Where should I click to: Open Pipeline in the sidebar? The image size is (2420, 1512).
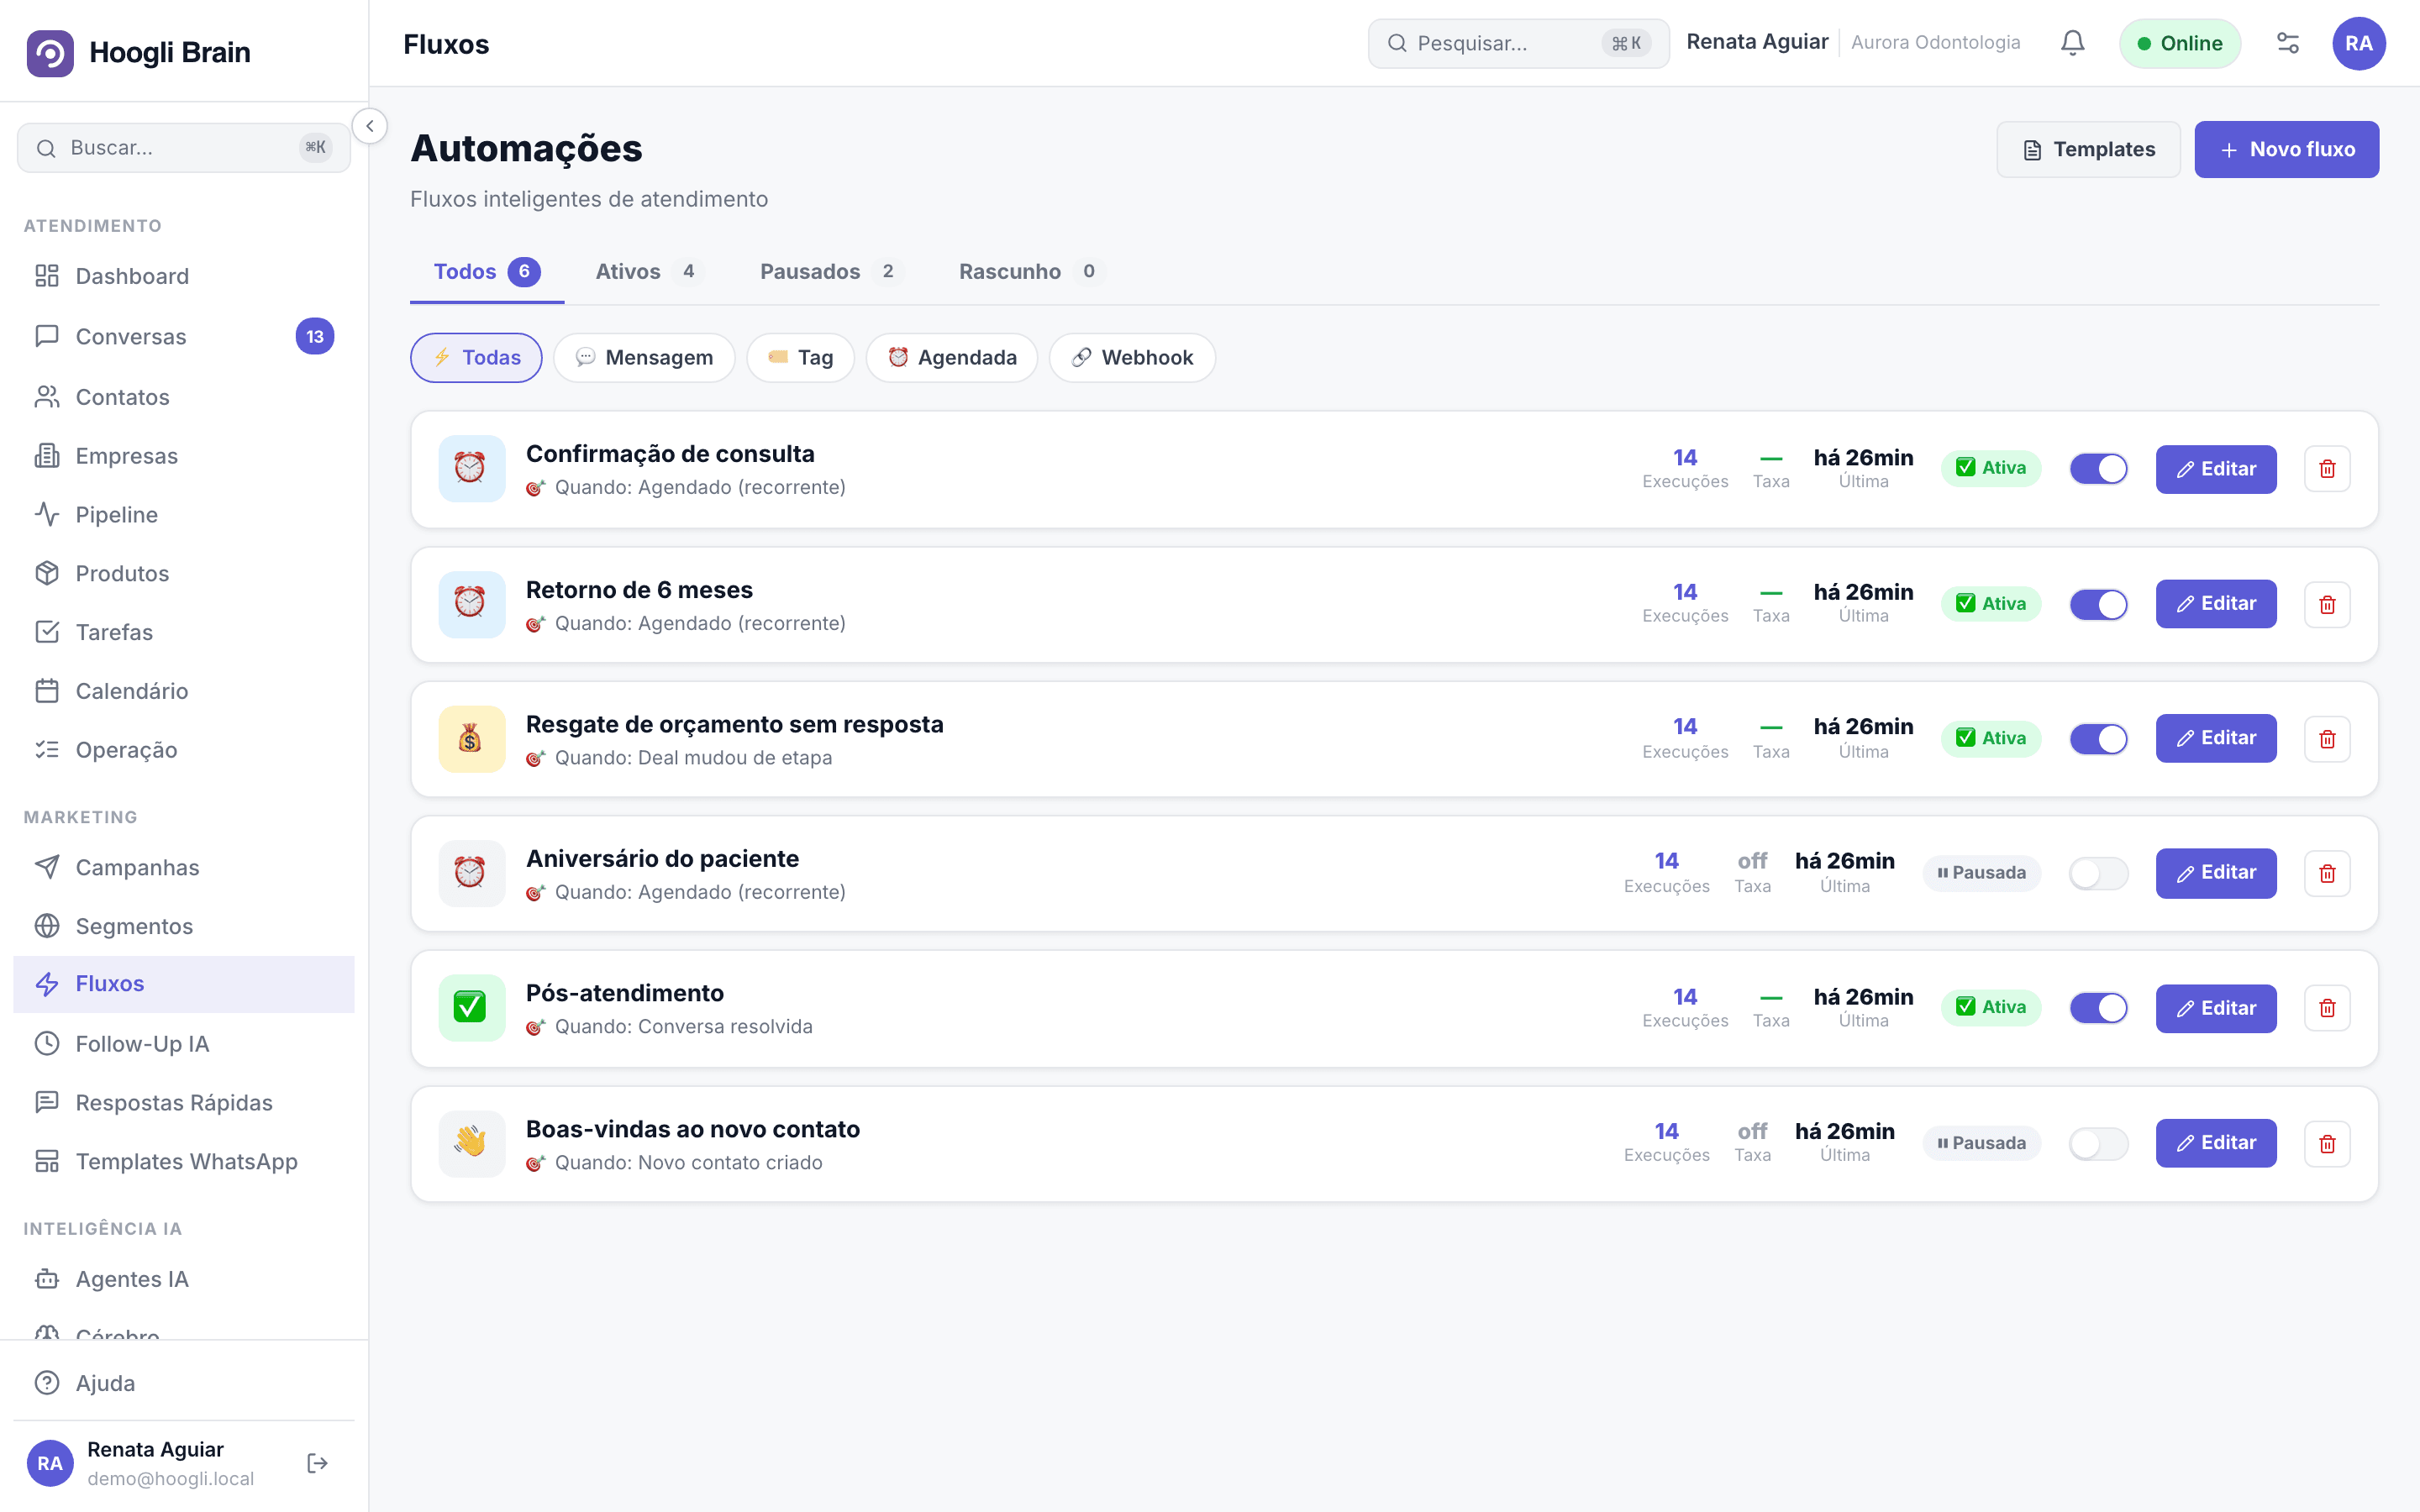click(x=184, y=515)
